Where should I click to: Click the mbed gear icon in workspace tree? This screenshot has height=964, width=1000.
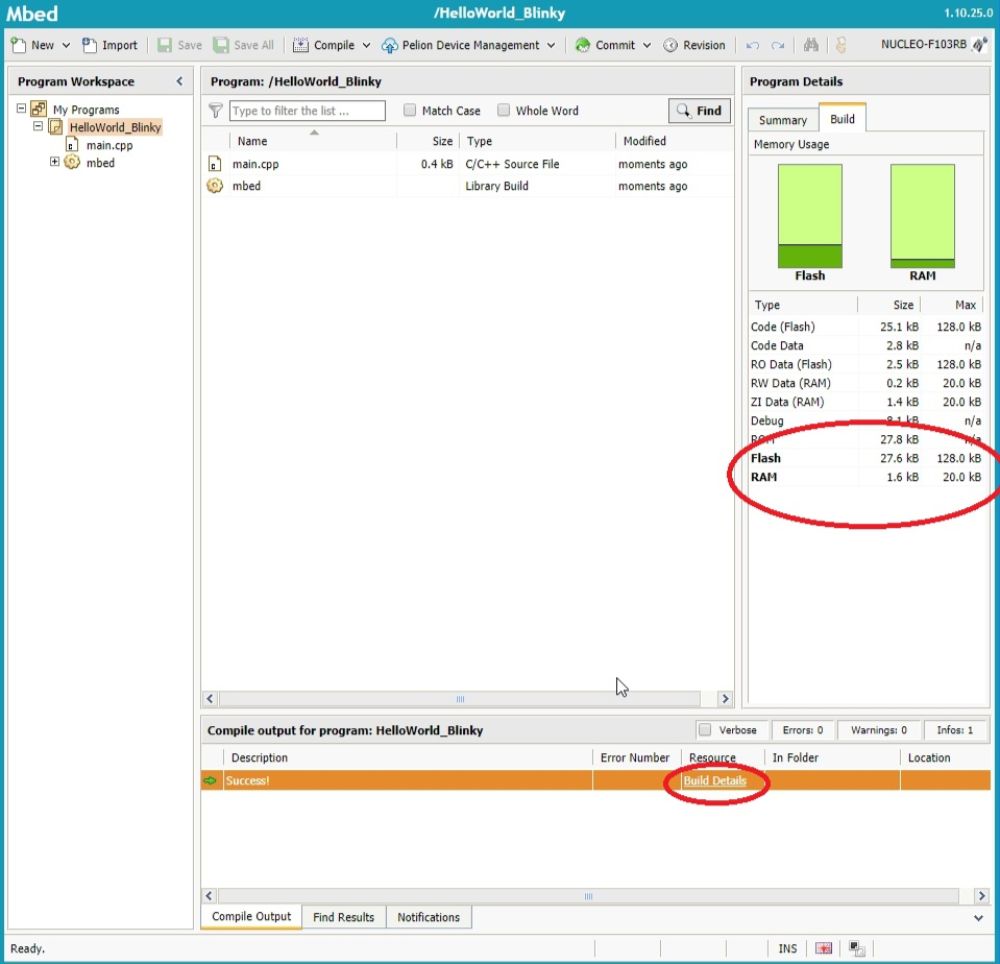click(72, 162)
